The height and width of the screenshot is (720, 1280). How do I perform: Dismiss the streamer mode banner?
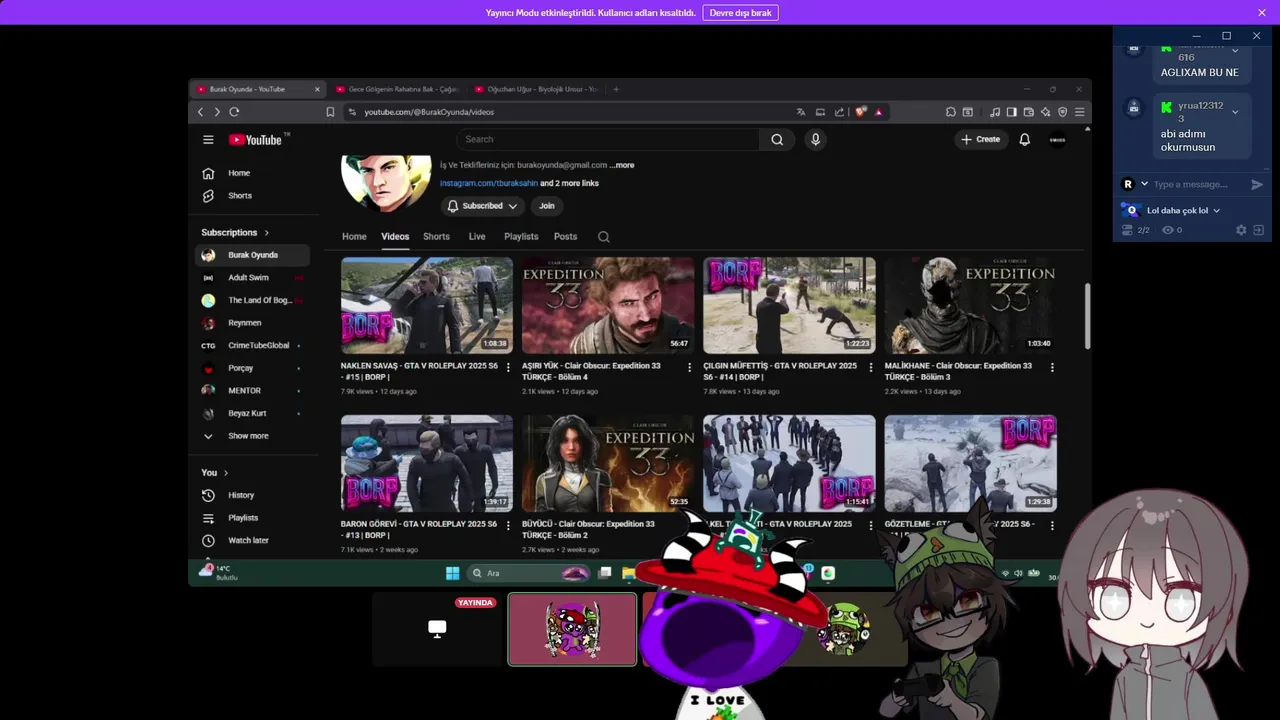pos(1262,12)
